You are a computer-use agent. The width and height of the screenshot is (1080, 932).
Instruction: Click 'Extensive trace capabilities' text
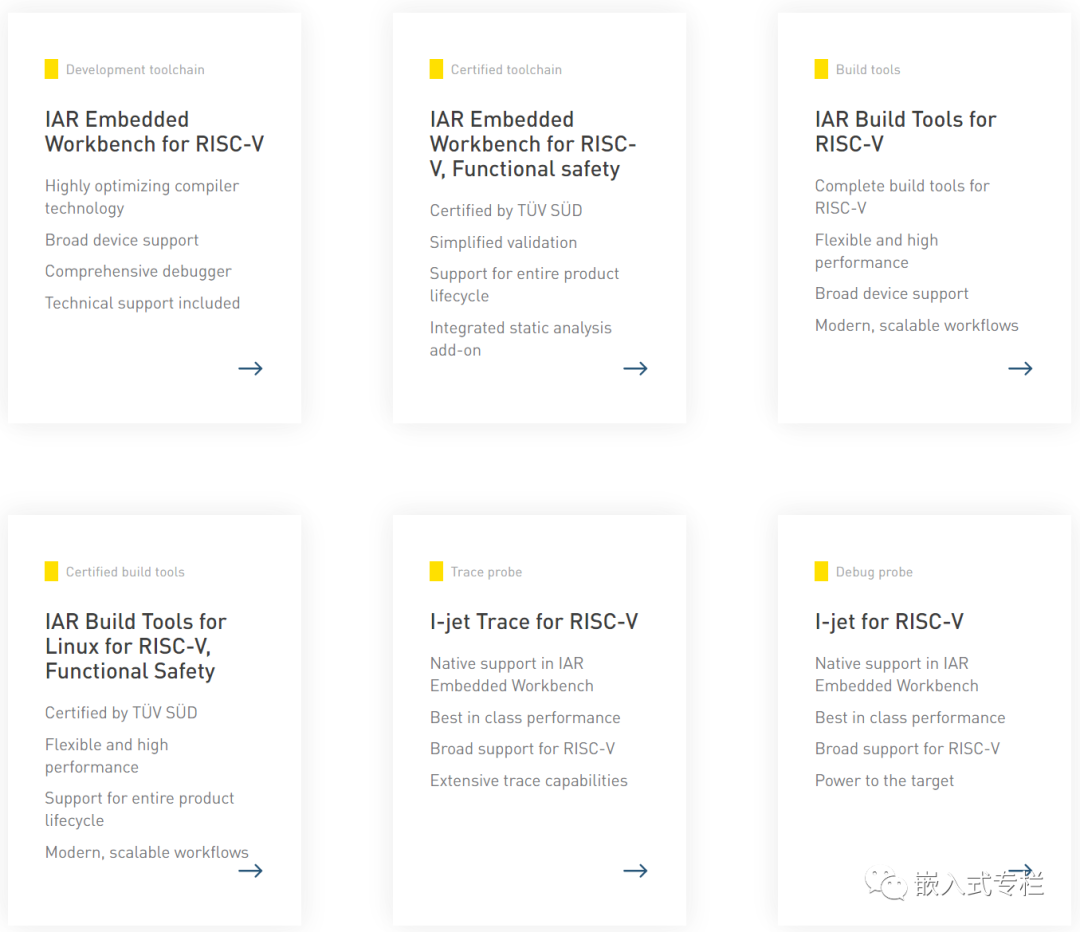coord(529,780)
